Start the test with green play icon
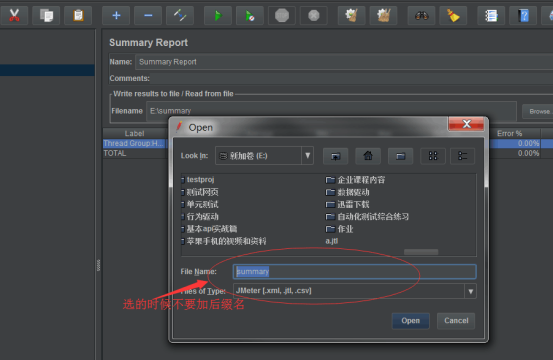The width and height of the screenshot is (553, 360). (218, 16)
